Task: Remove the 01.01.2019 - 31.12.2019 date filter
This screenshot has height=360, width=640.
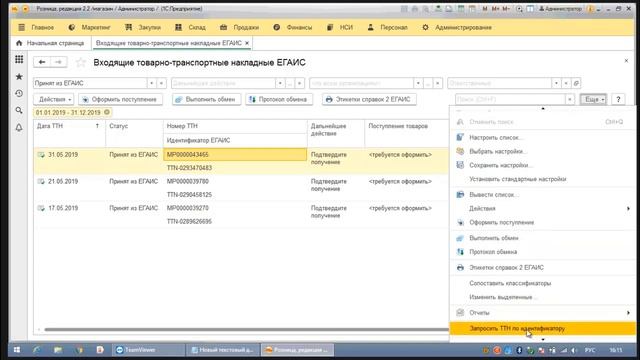Action: click(107, 112)
